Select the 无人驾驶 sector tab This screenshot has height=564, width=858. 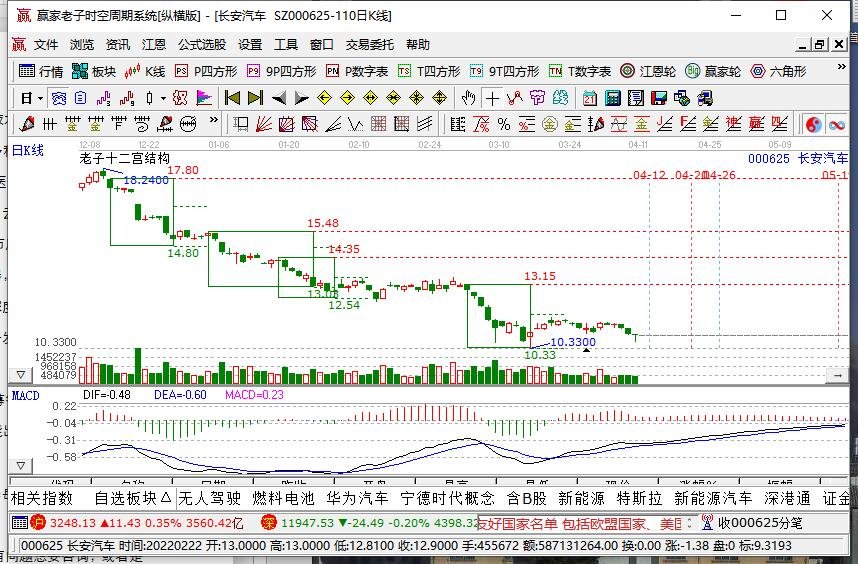point(210,498)
